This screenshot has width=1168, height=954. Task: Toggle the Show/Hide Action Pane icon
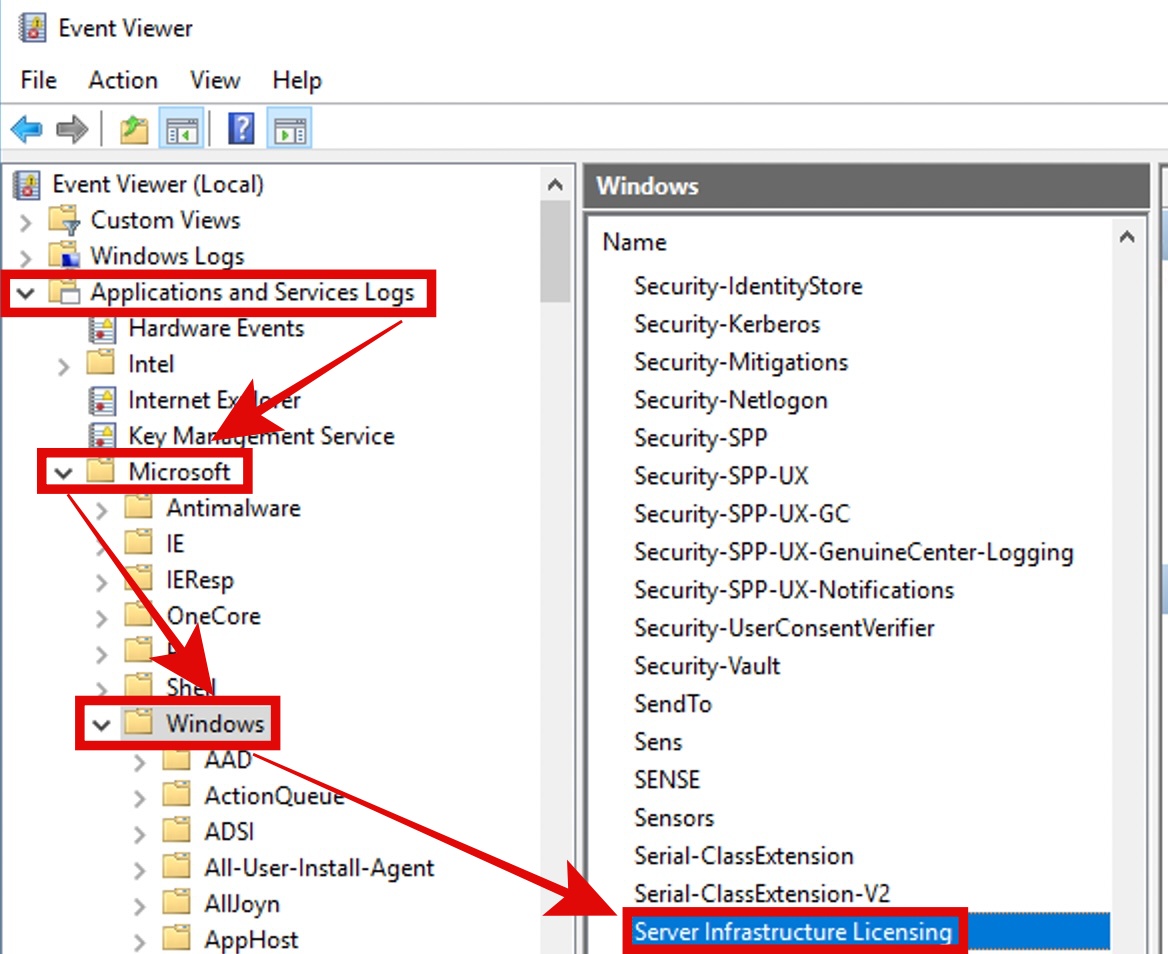point(291,130)
